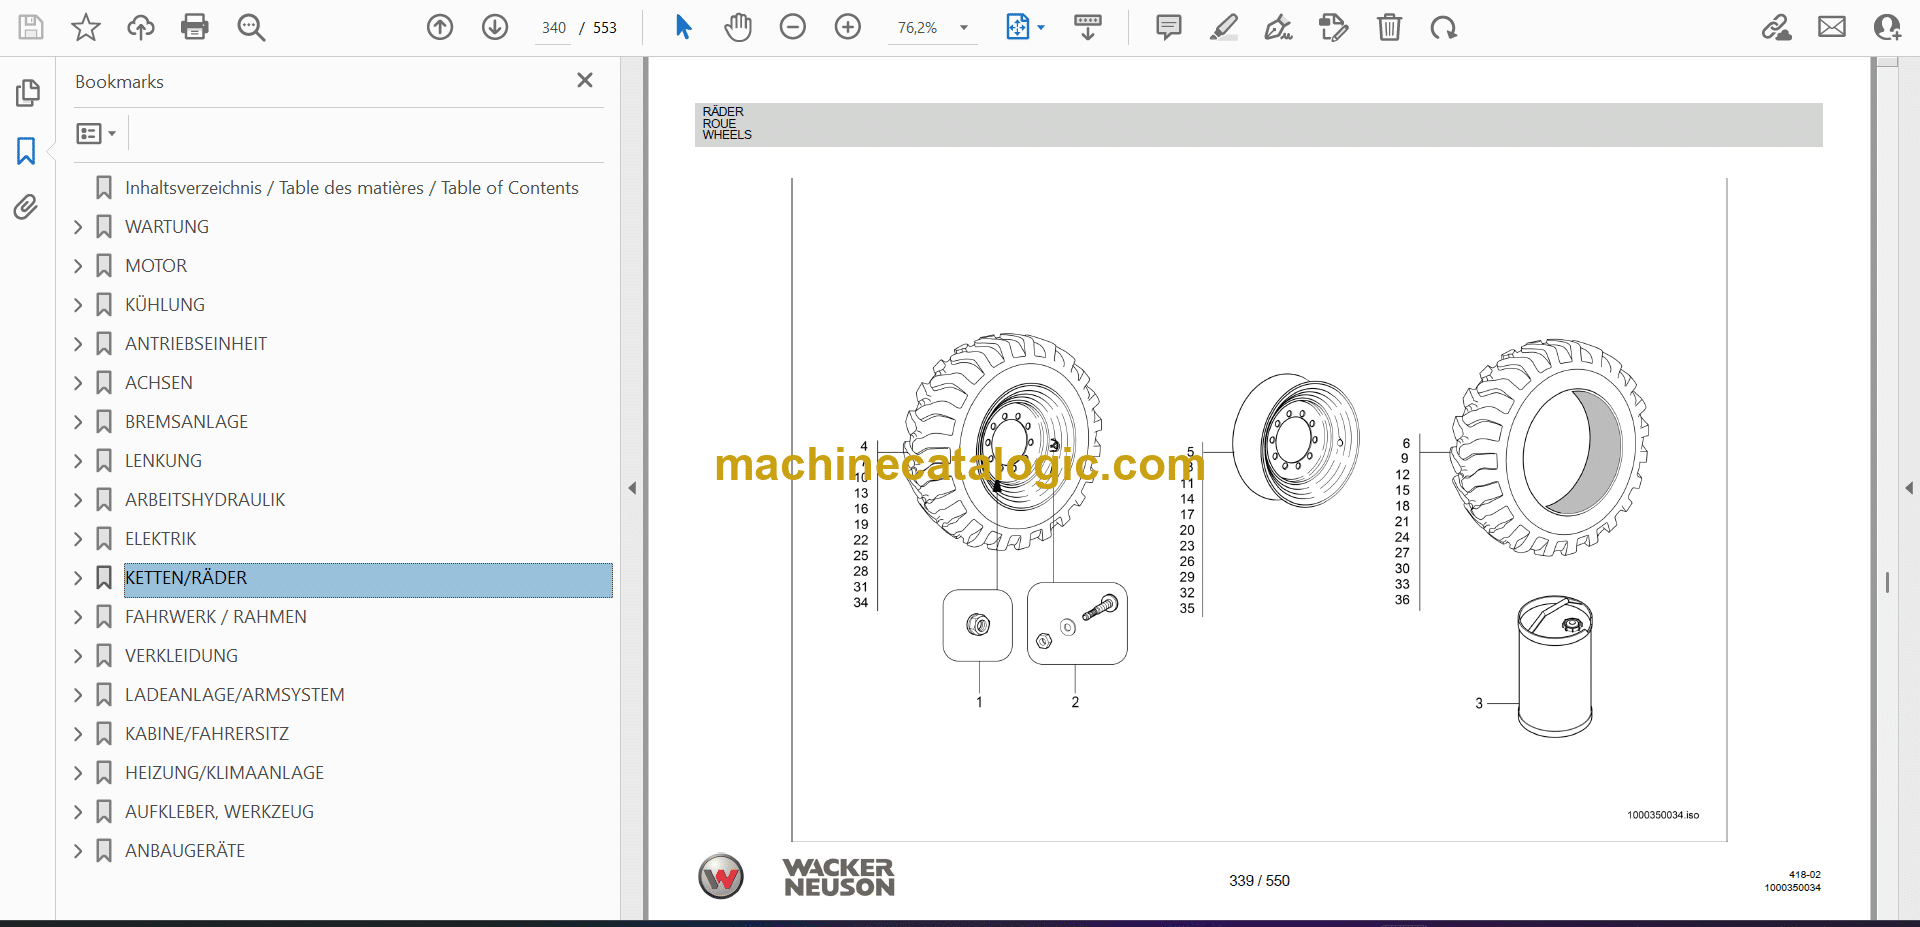Expand the FAHRWERK / RAHMEN bookmark
Viewport: 1920px width, 927px height.
coord(78,617)
